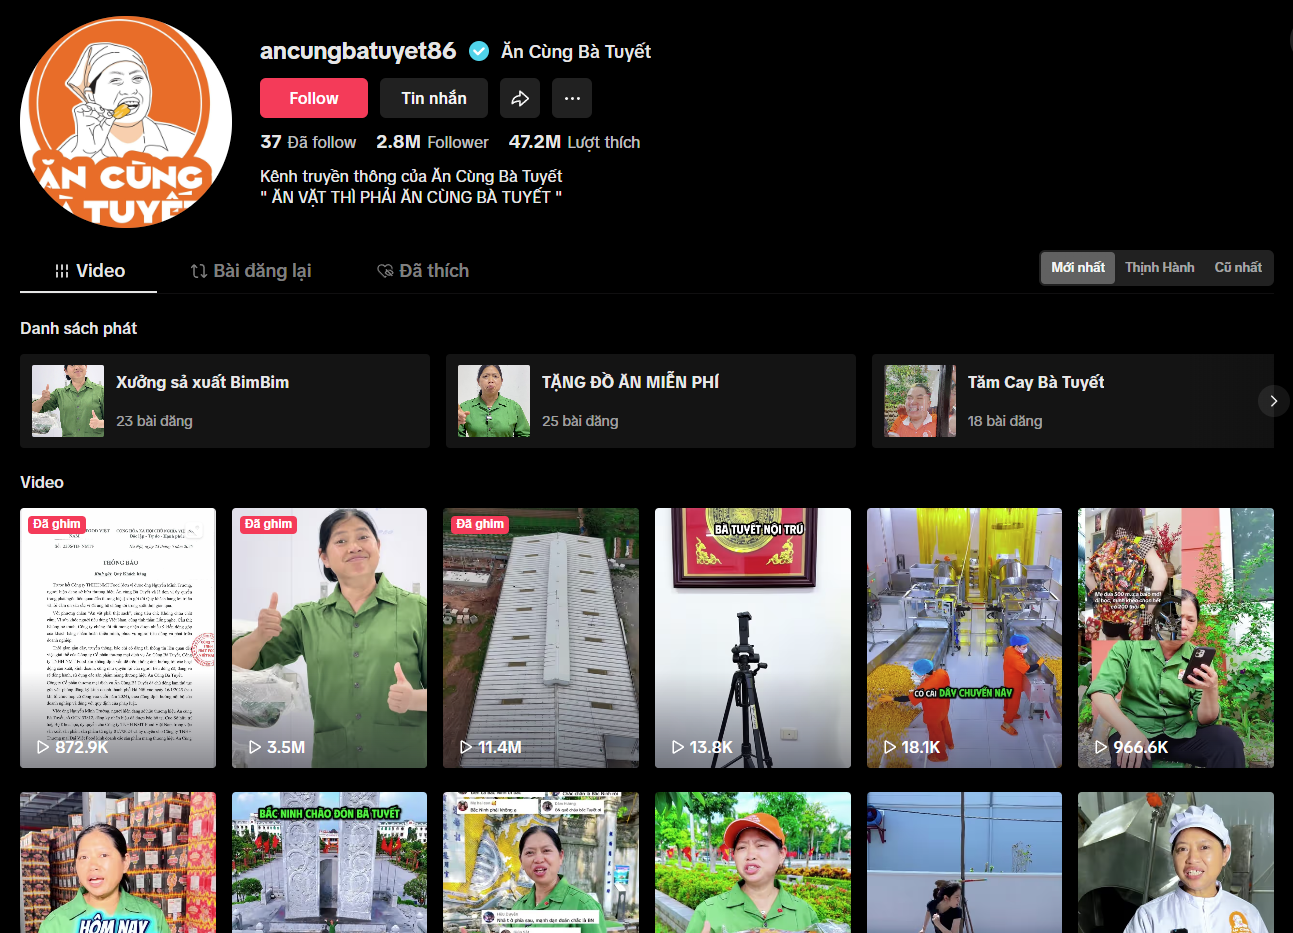Open the Xưởng sả xuất BimBim playlist

pos(225,401)
